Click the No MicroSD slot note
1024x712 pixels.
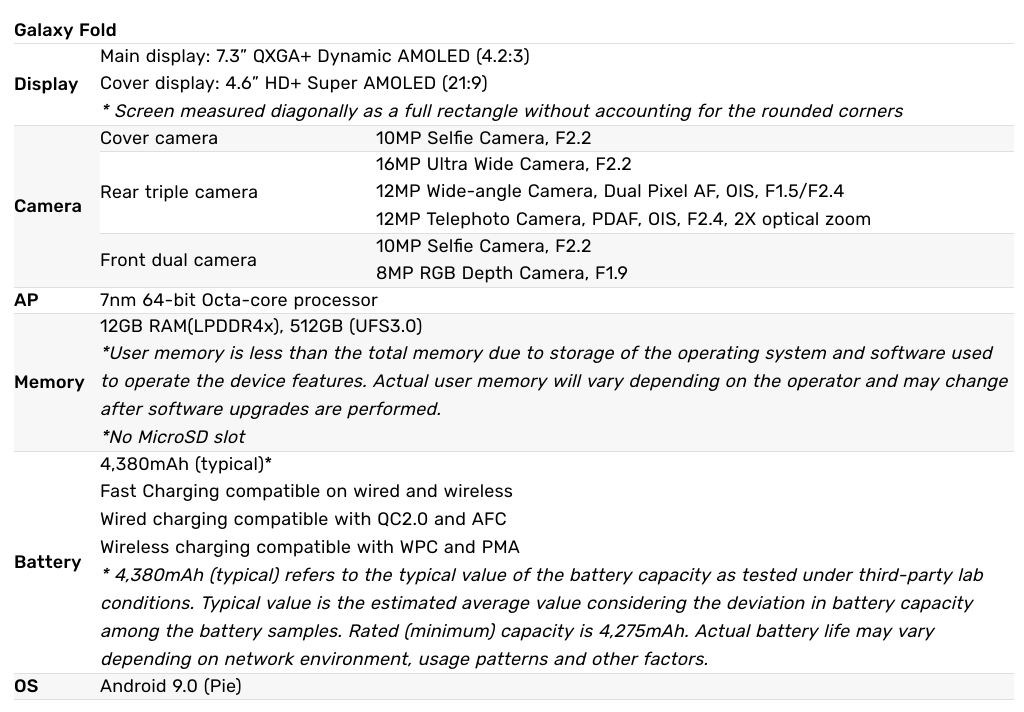click(x=172, y=436)
